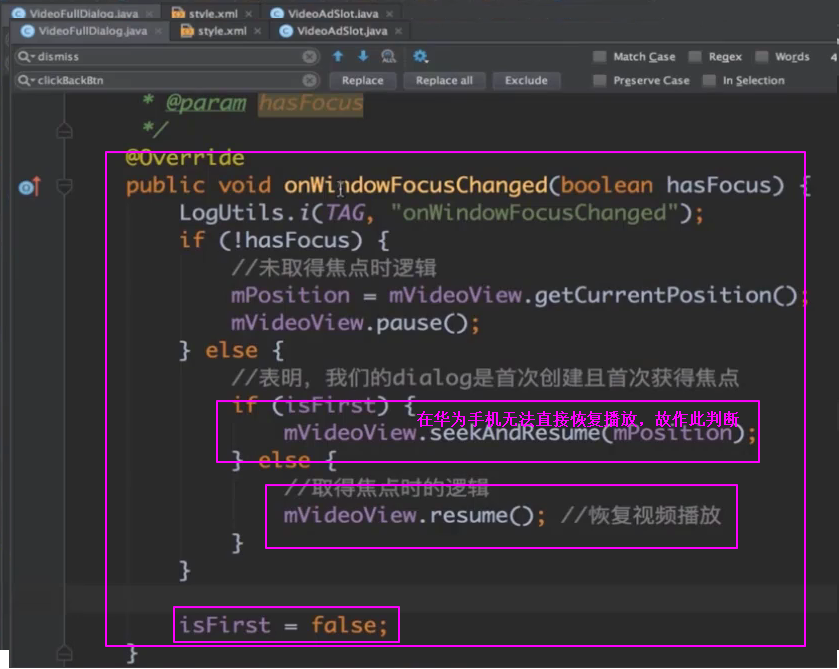Open search history via magnifier in find field
This screenshot has width=839, height=669.
(x=26, y=57)
